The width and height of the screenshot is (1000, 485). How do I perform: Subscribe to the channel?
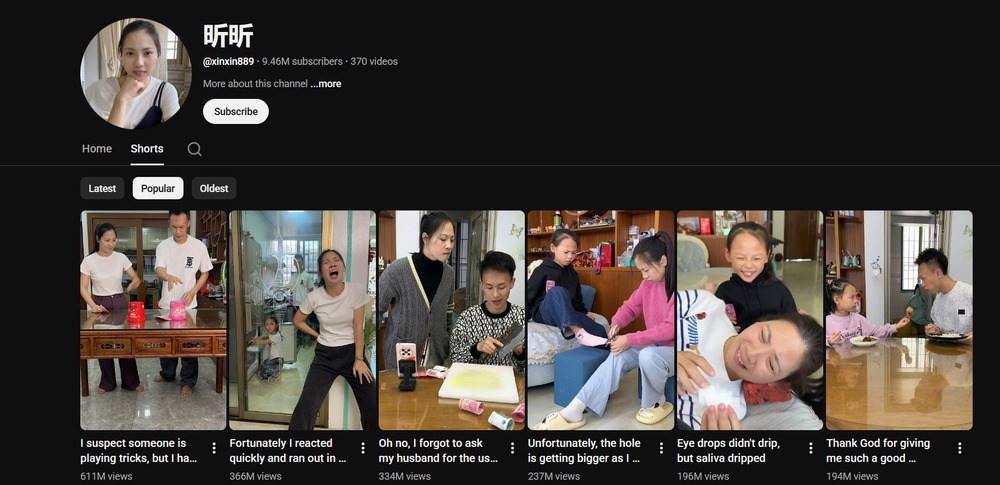pos(236,111)
